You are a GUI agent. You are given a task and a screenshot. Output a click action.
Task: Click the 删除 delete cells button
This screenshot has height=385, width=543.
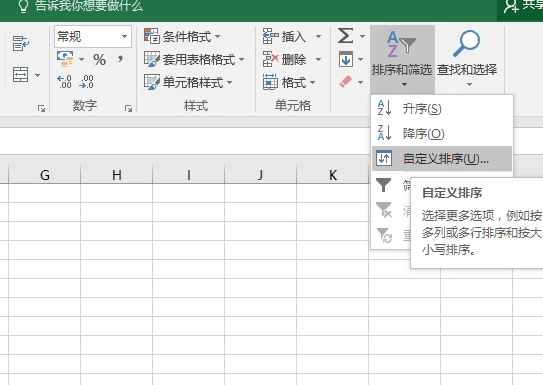click(x=285, y=60)
